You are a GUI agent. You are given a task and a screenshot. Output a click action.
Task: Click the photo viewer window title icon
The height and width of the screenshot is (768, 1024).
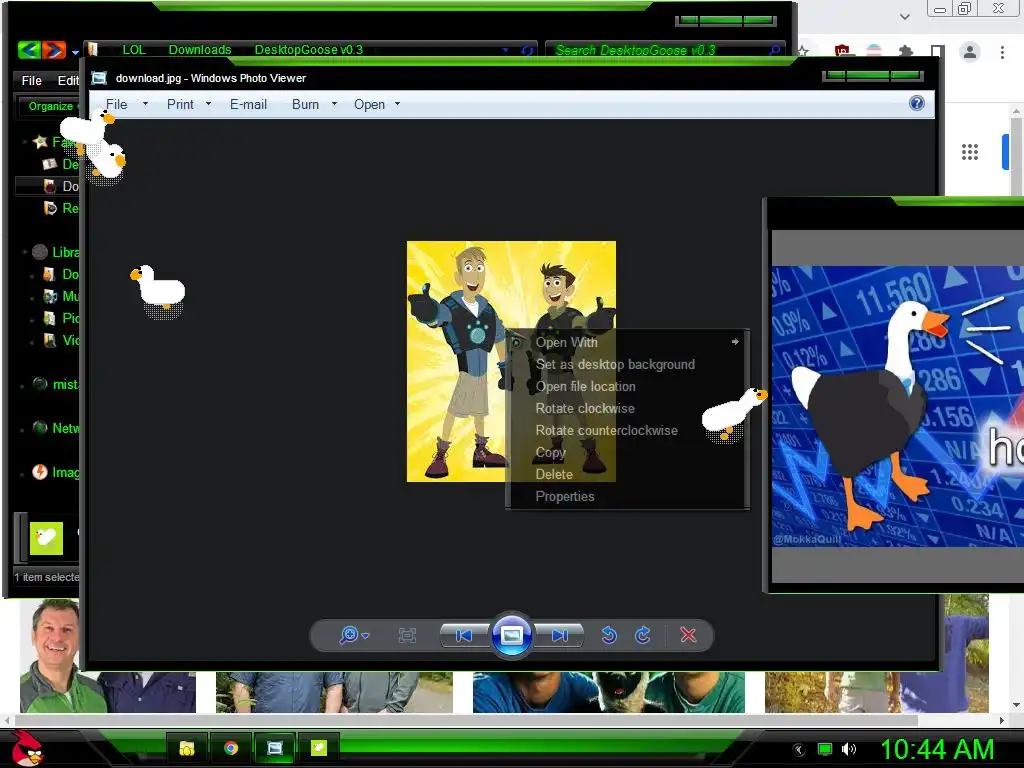coord(99,78)
